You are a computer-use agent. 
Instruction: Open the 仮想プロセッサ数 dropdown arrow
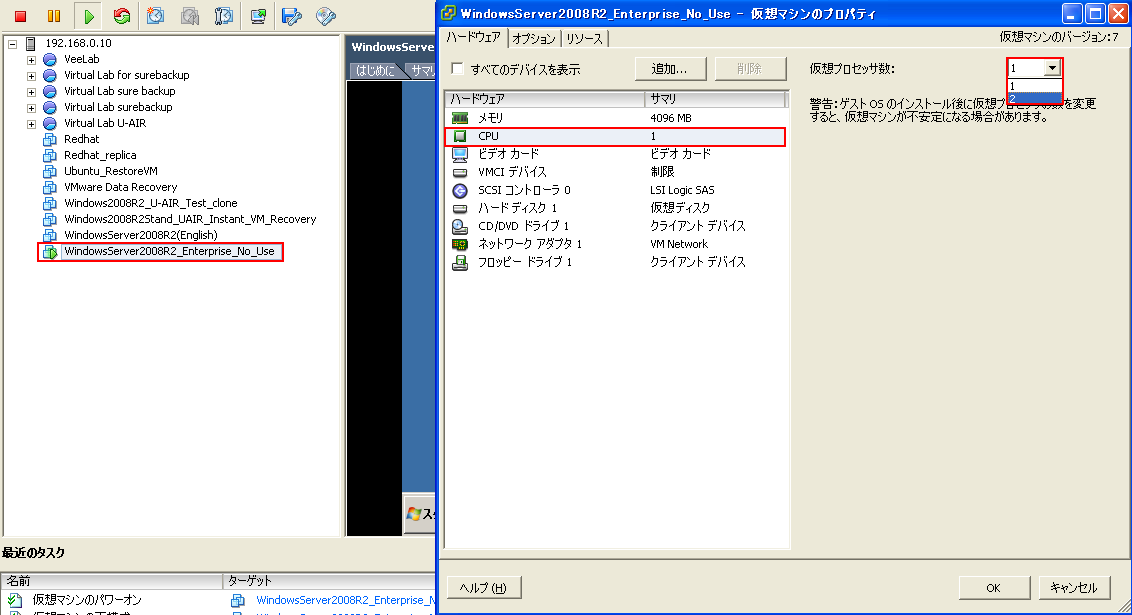(x=1053, y=68)
